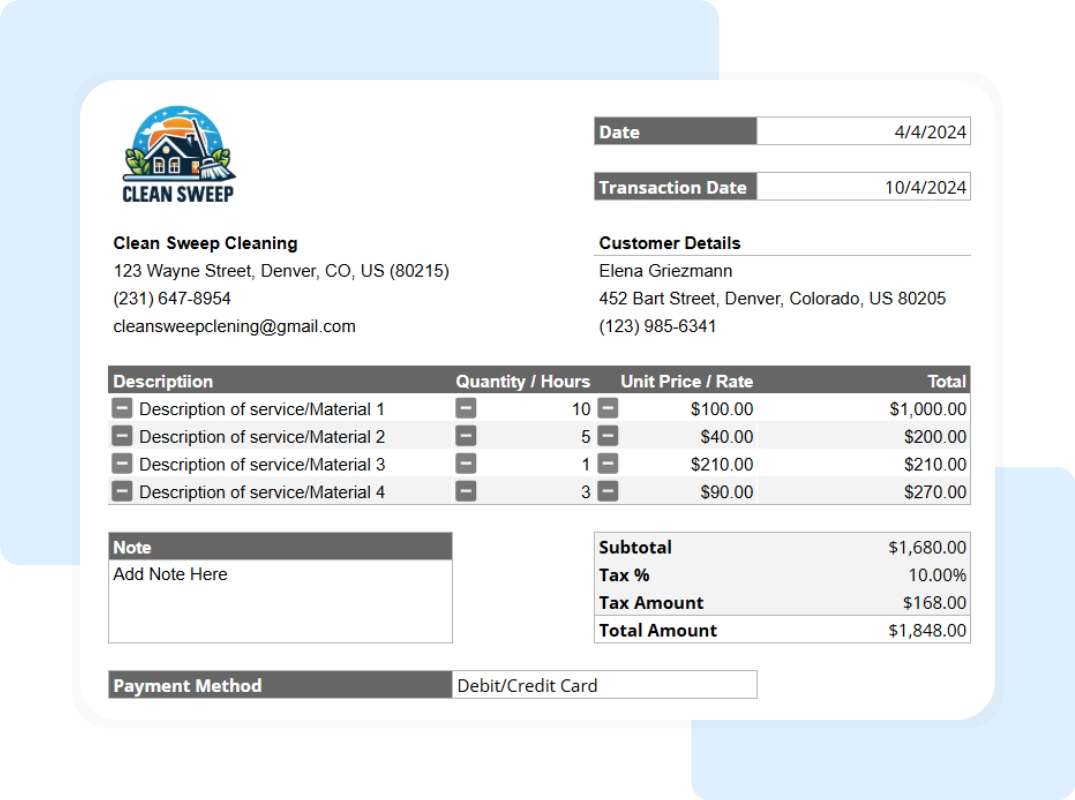
Task: Click the email cleansweepclening@gmail.com
Action: (234, 326)
